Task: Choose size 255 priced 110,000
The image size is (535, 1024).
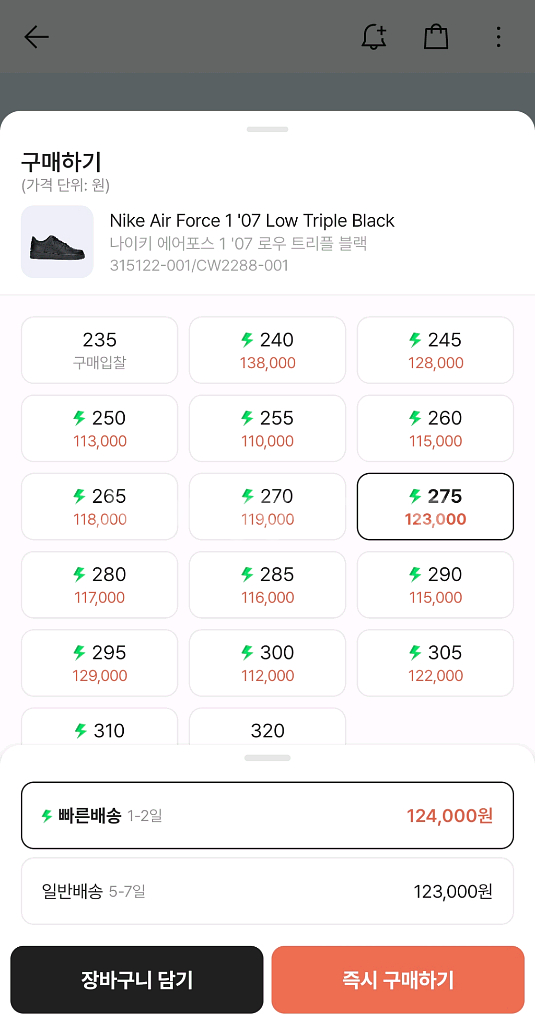Action: (x=267, y=428)
